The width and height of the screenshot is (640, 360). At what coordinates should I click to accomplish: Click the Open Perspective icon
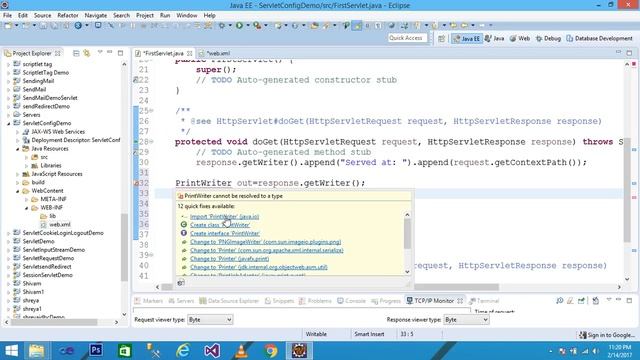pyautogui.click(x=441, y=38)
